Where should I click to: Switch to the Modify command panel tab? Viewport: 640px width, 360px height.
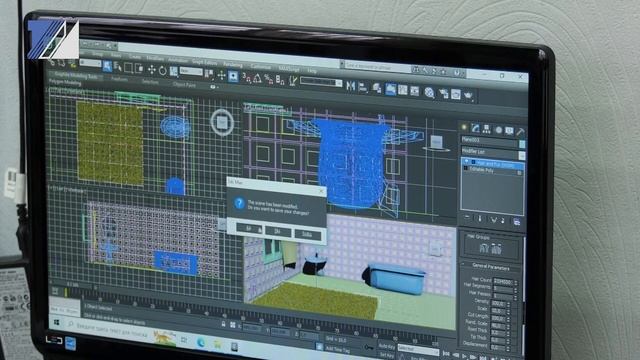(475, 128)
